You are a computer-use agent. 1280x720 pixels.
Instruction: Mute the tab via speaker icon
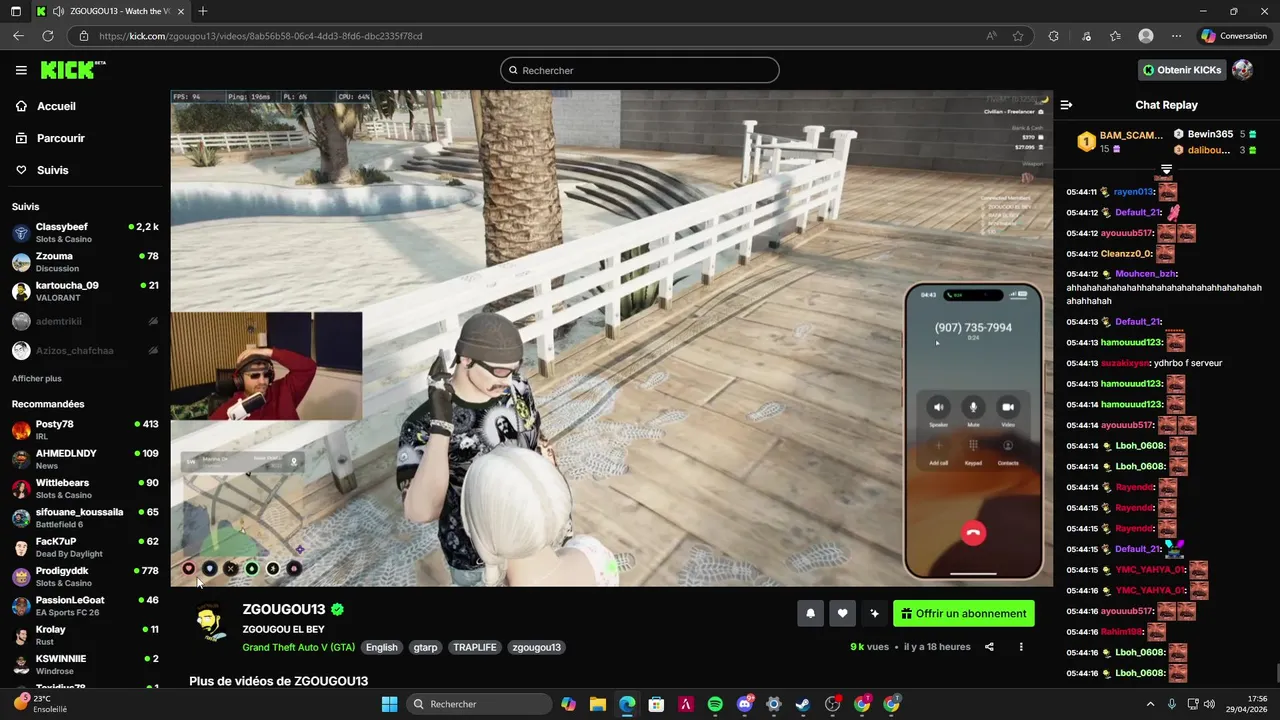tap(59, 11)
